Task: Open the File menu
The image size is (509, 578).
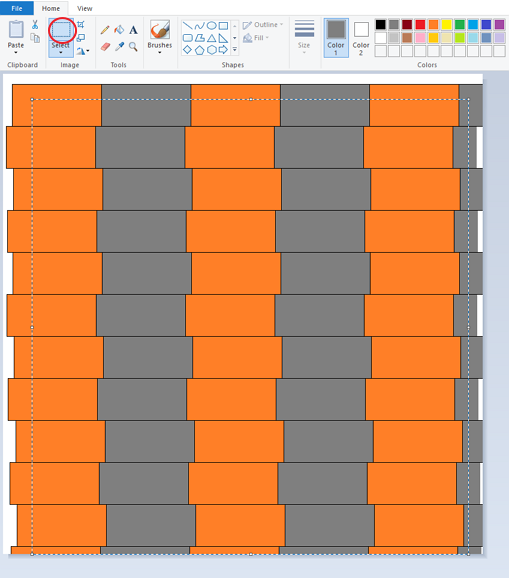Action: [x=17, y=8]
